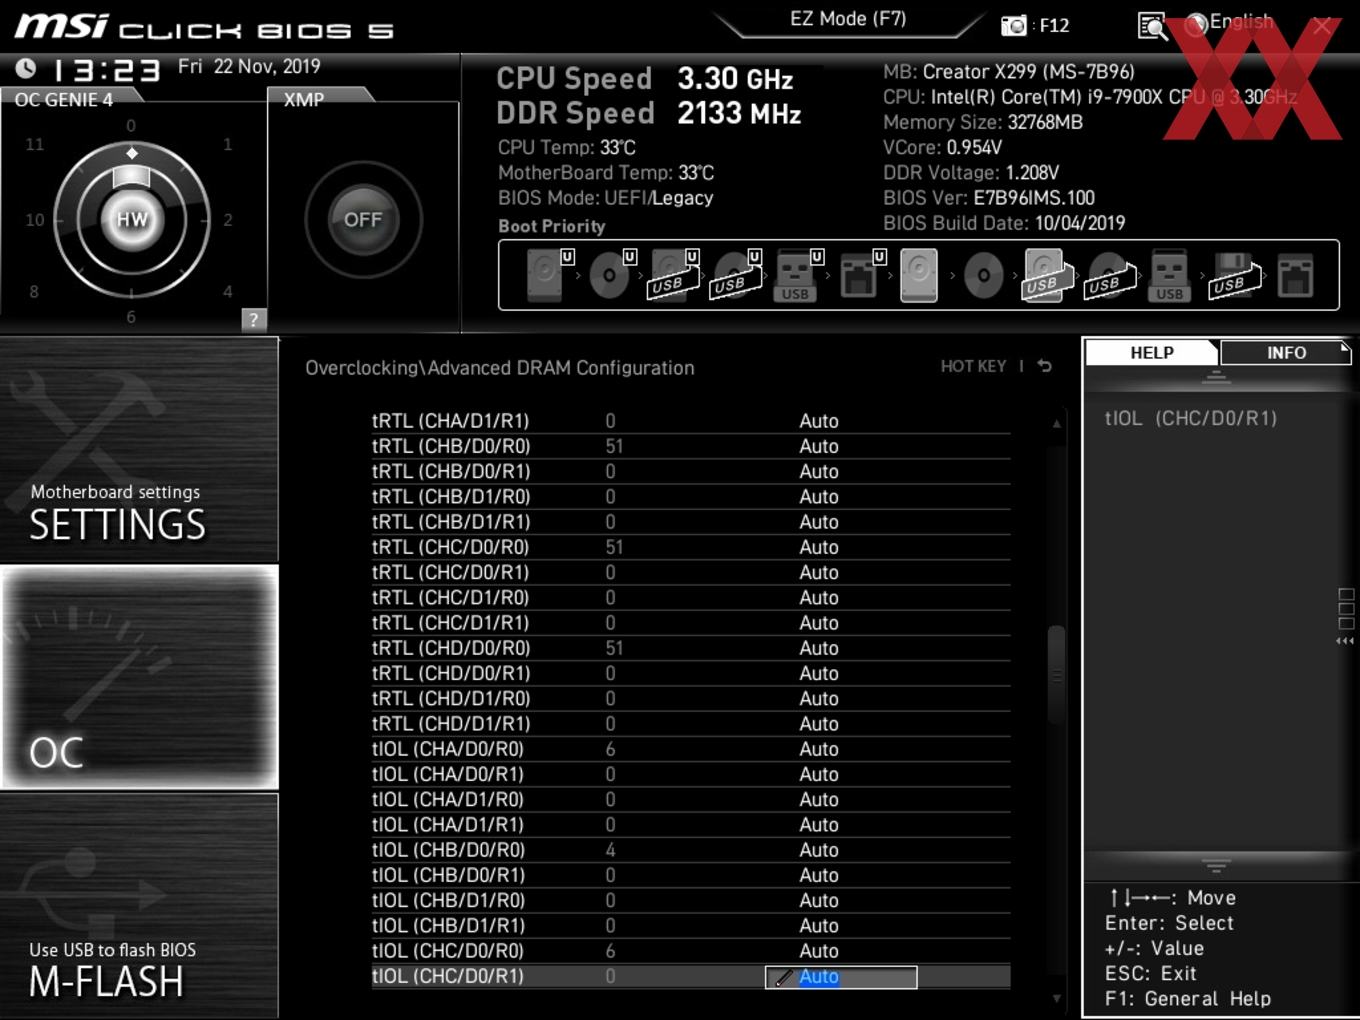
Task: Open M-FLASH BIOS flash utility
Action: click(x=139, y=906)
